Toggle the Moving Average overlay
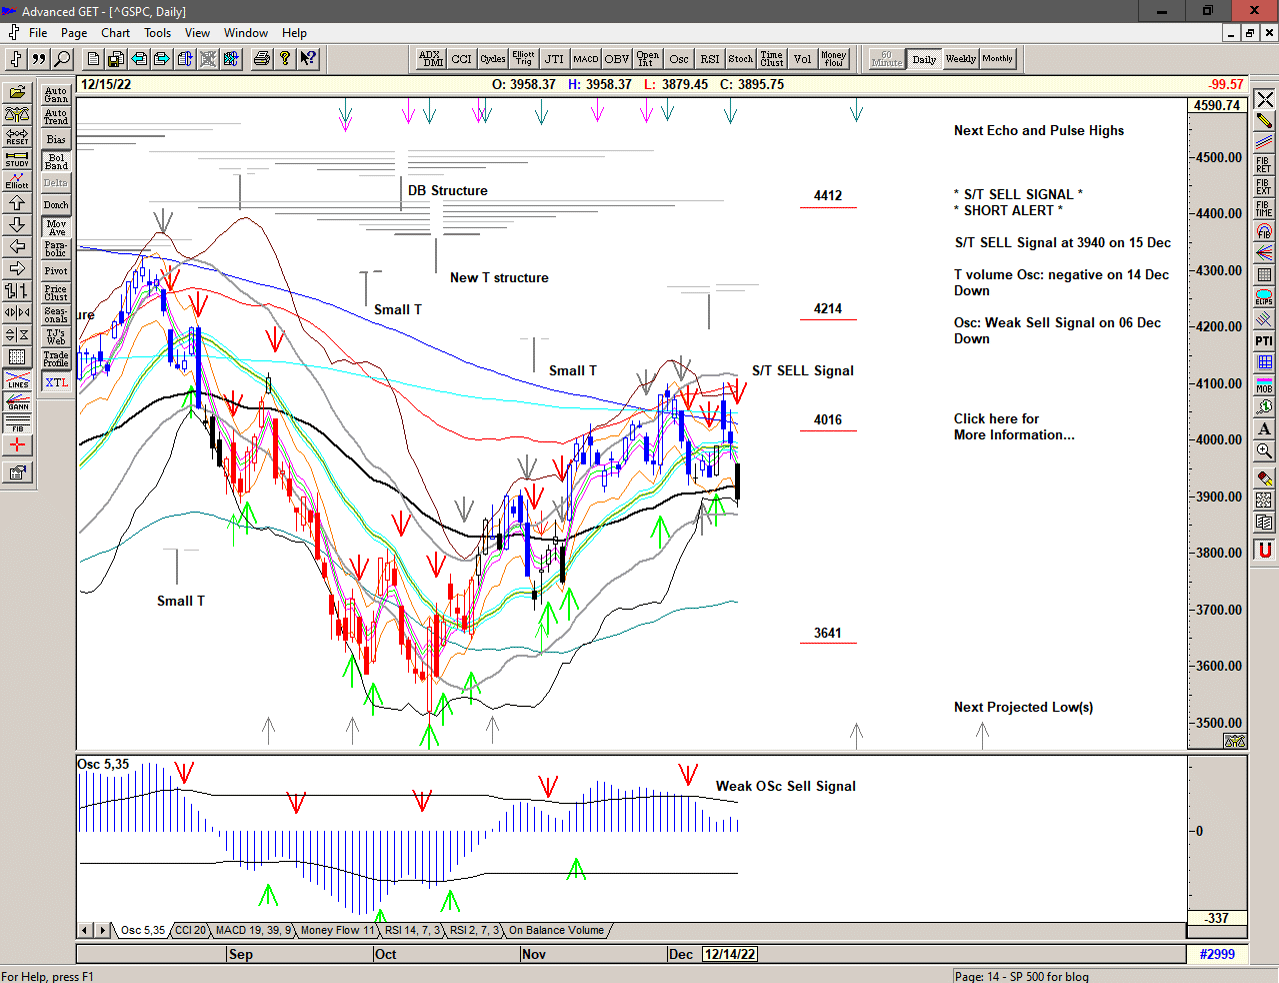The width and height of the screenshot is (1279, 983). click(x=56, y=227)
